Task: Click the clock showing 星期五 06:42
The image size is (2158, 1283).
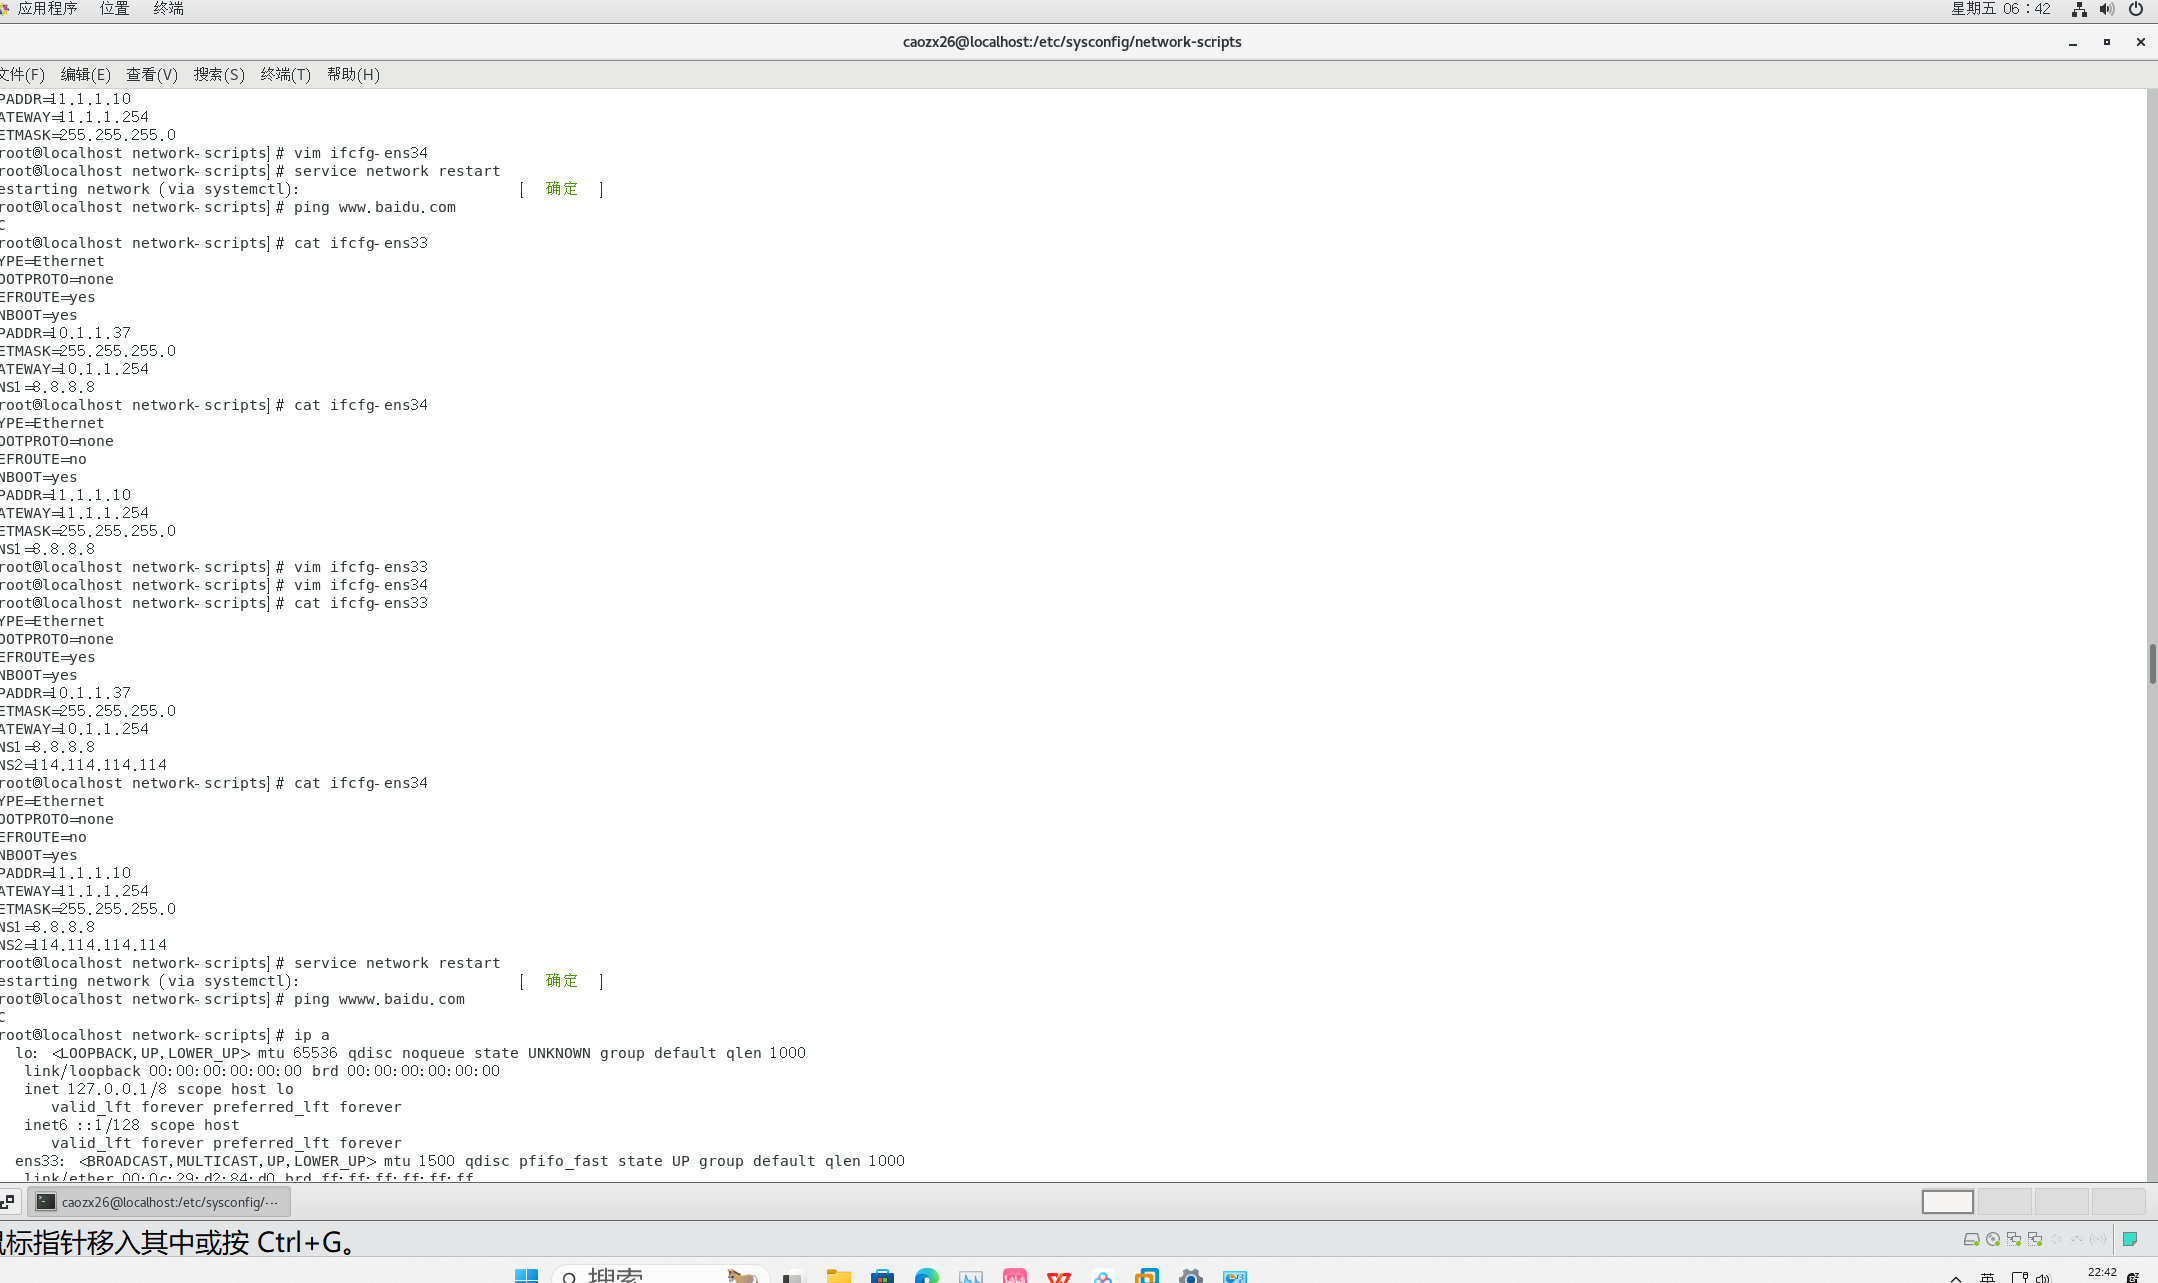Action: coord(2000,9)
